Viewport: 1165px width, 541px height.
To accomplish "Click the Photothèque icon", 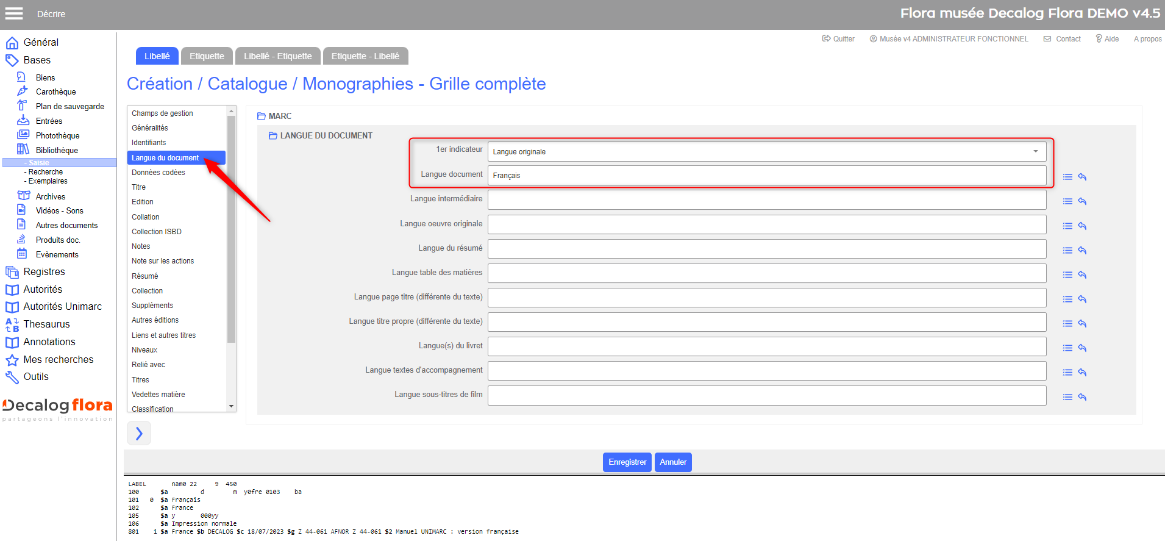I will click(22, 135).
